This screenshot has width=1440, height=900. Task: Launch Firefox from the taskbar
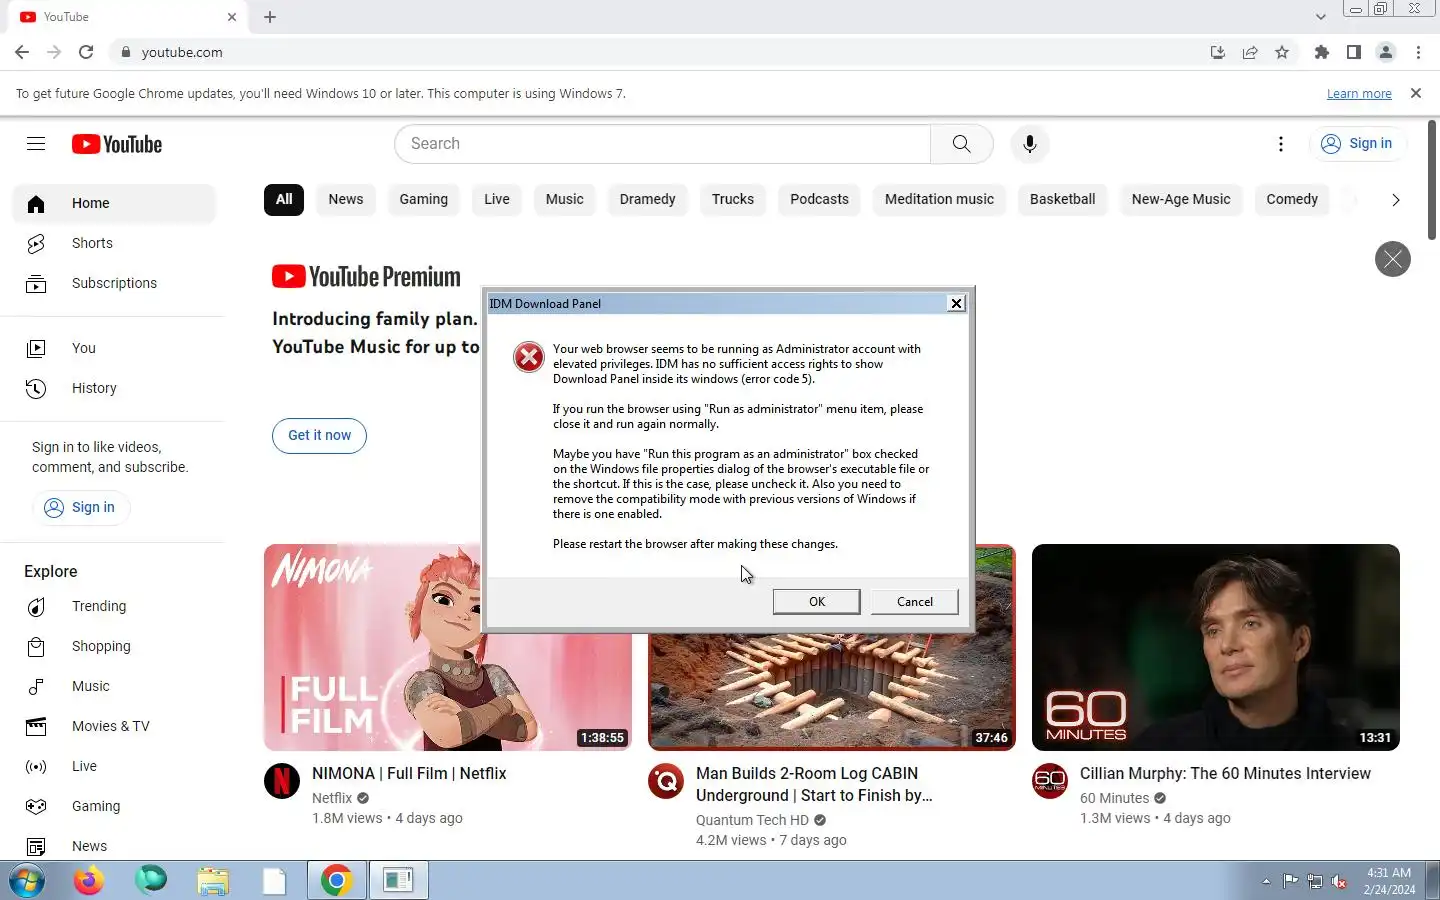pos(89,881)
